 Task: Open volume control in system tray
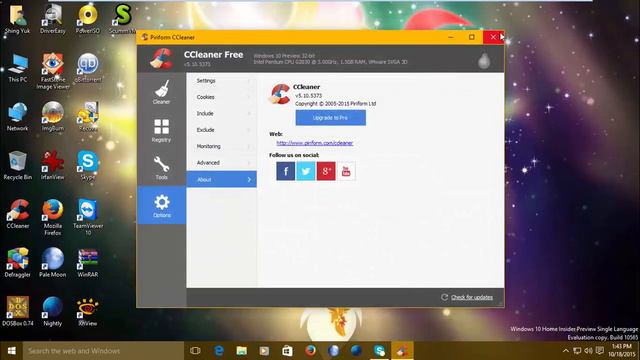[x=588, y=351]
